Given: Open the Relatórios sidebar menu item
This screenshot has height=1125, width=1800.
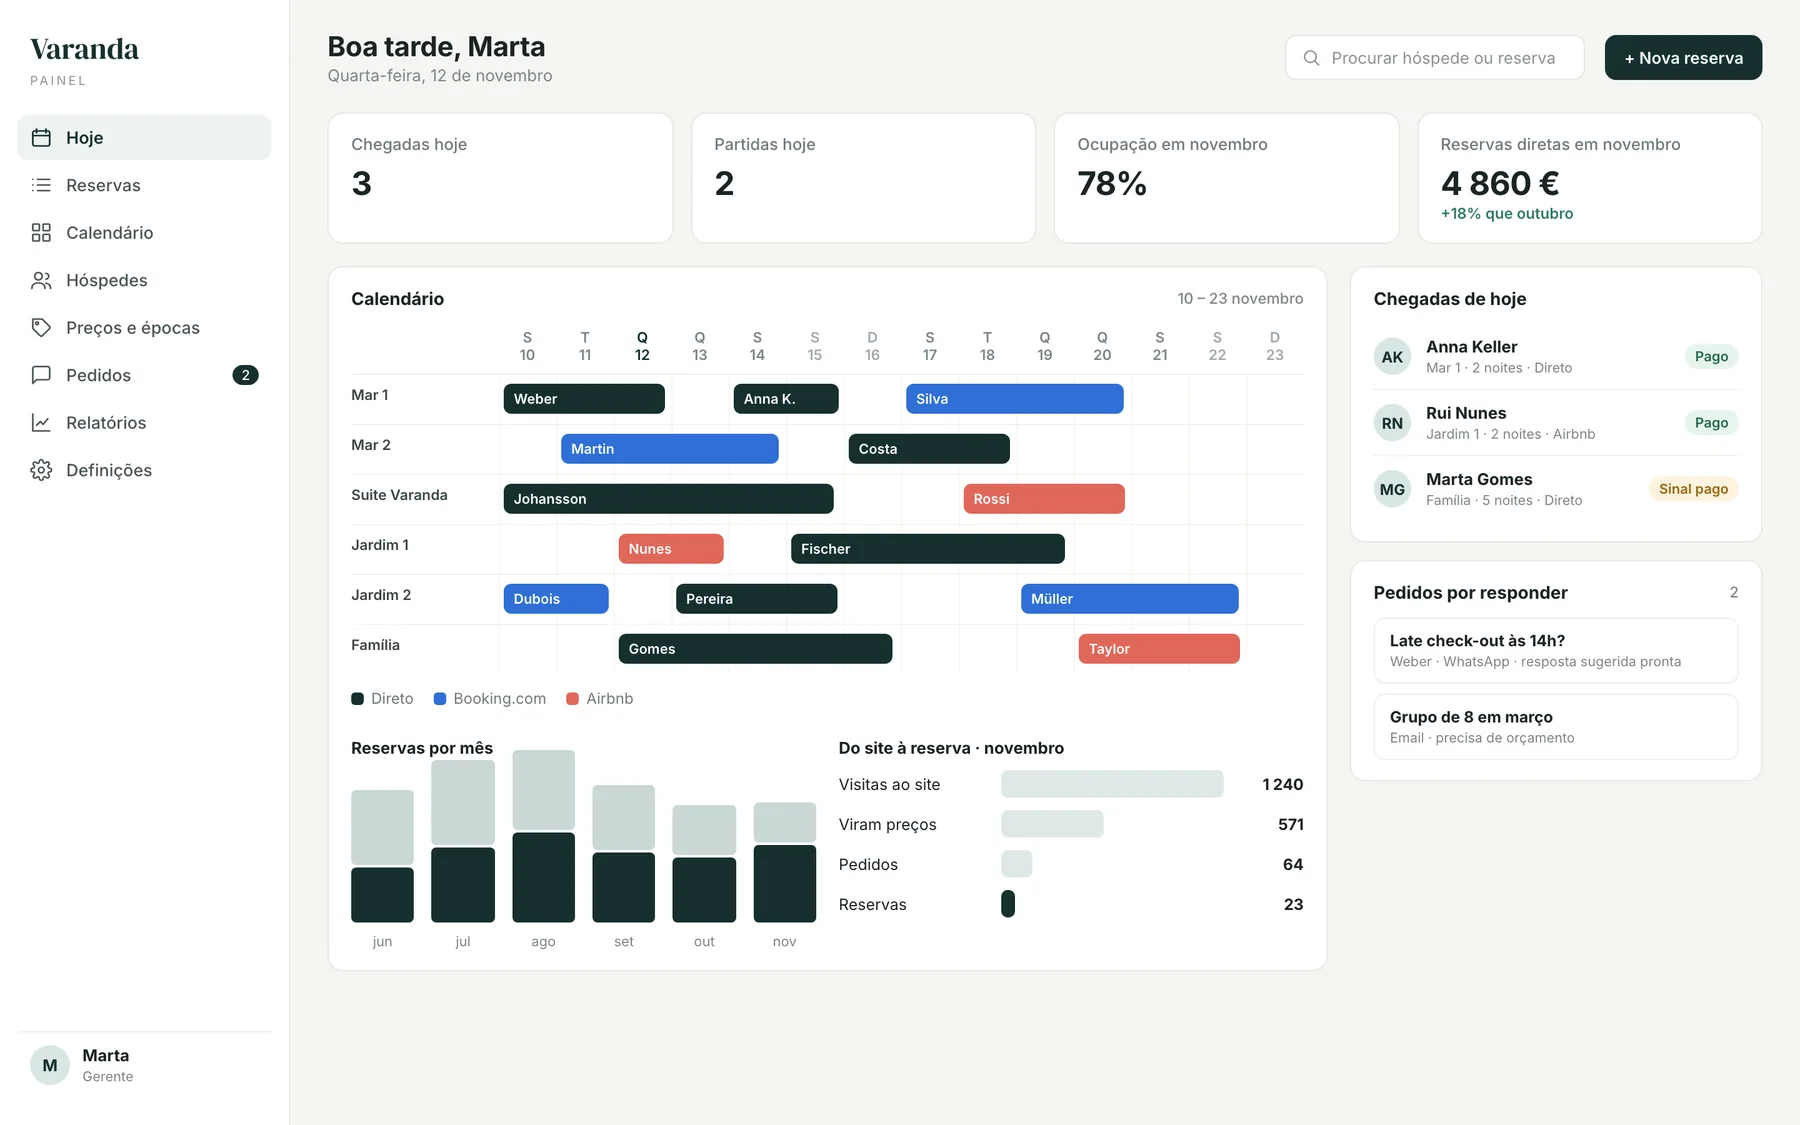Looking at the screenshot, I should click(144, 423).
